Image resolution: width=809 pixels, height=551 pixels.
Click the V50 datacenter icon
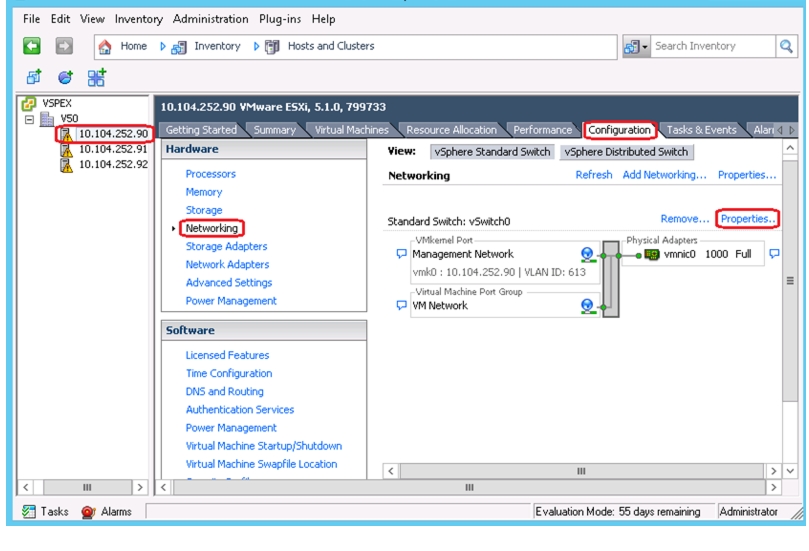pos(47,119)
